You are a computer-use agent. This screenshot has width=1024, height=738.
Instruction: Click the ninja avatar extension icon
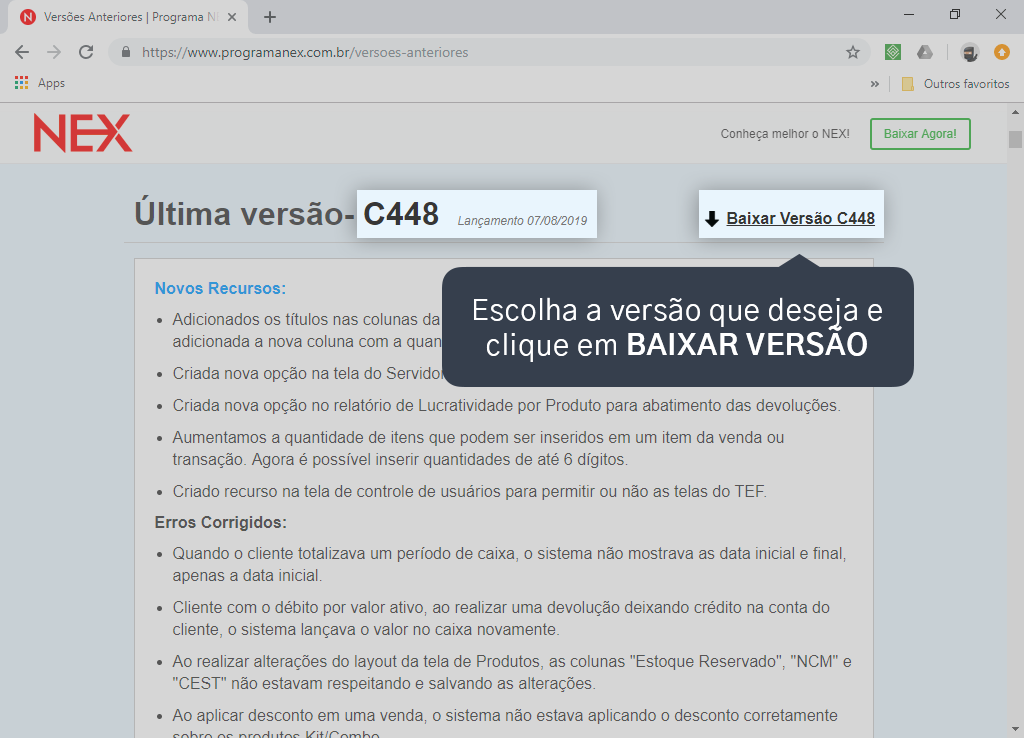[969, 51]
